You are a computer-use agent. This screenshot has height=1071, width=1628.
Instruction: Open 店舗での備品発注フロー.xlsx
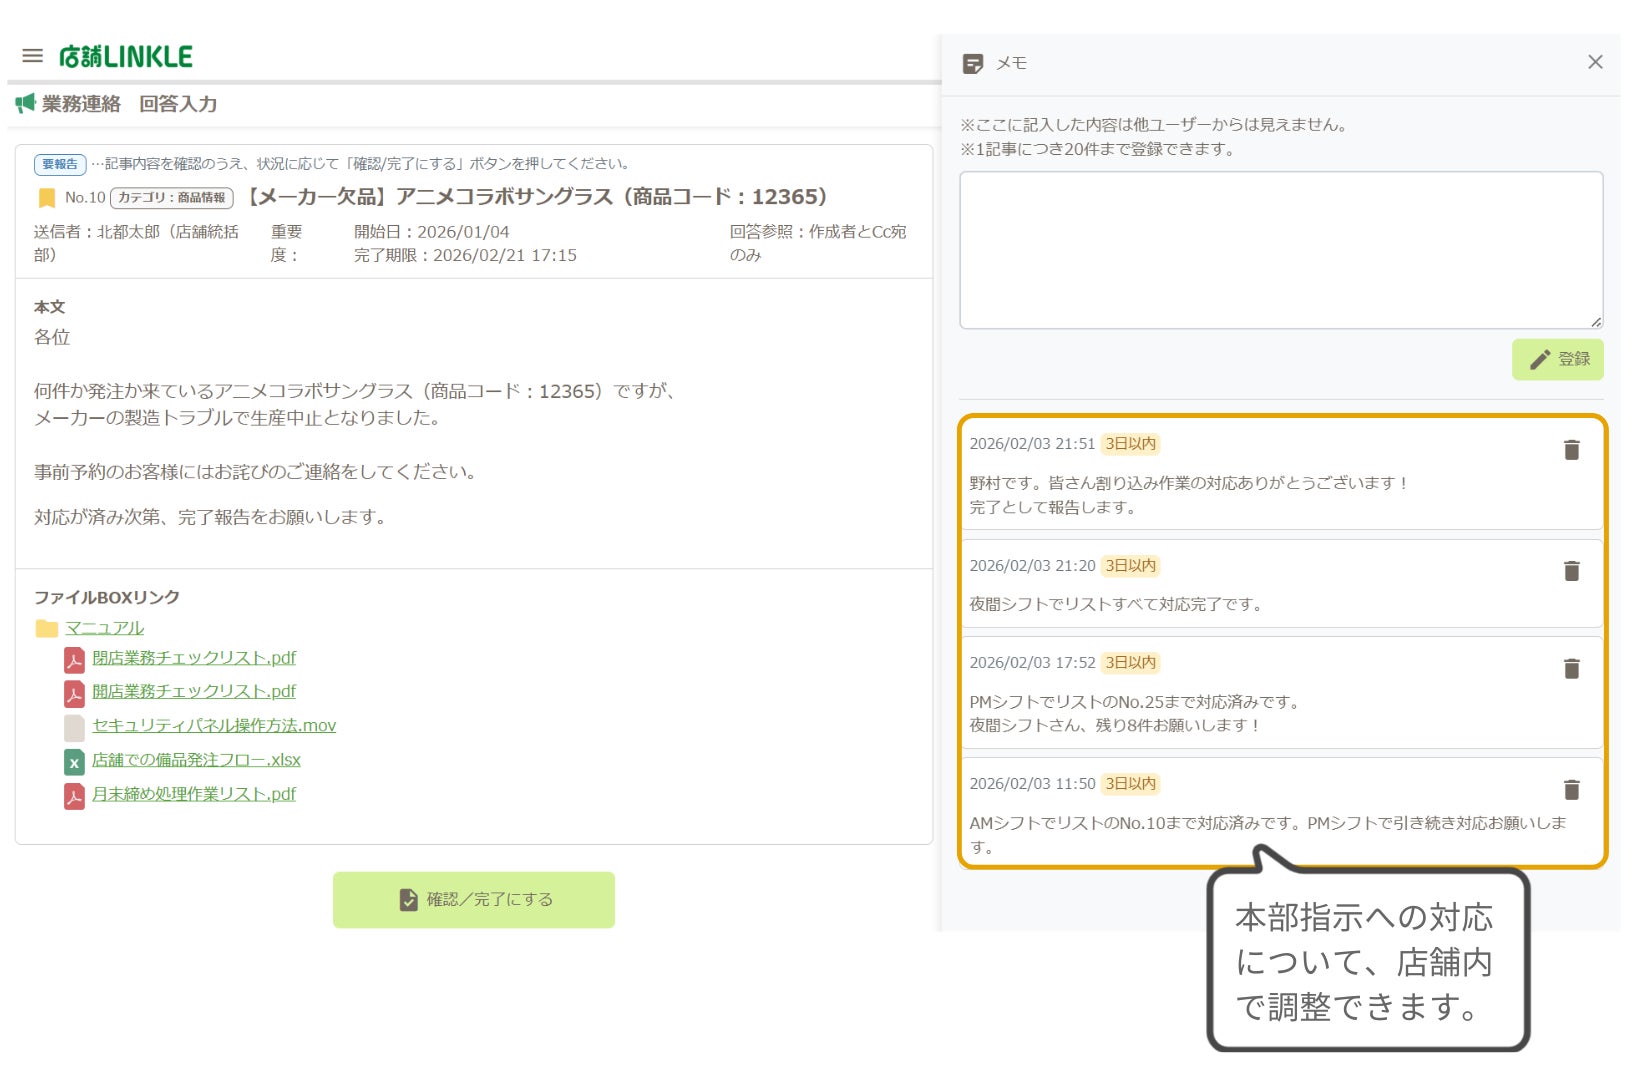tap(196, 759)
